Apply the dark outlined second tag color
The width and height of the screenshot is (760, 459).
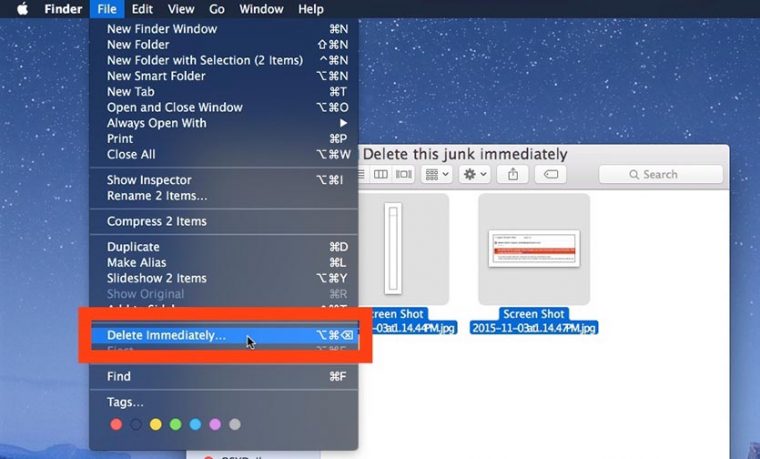pos(136,425)
